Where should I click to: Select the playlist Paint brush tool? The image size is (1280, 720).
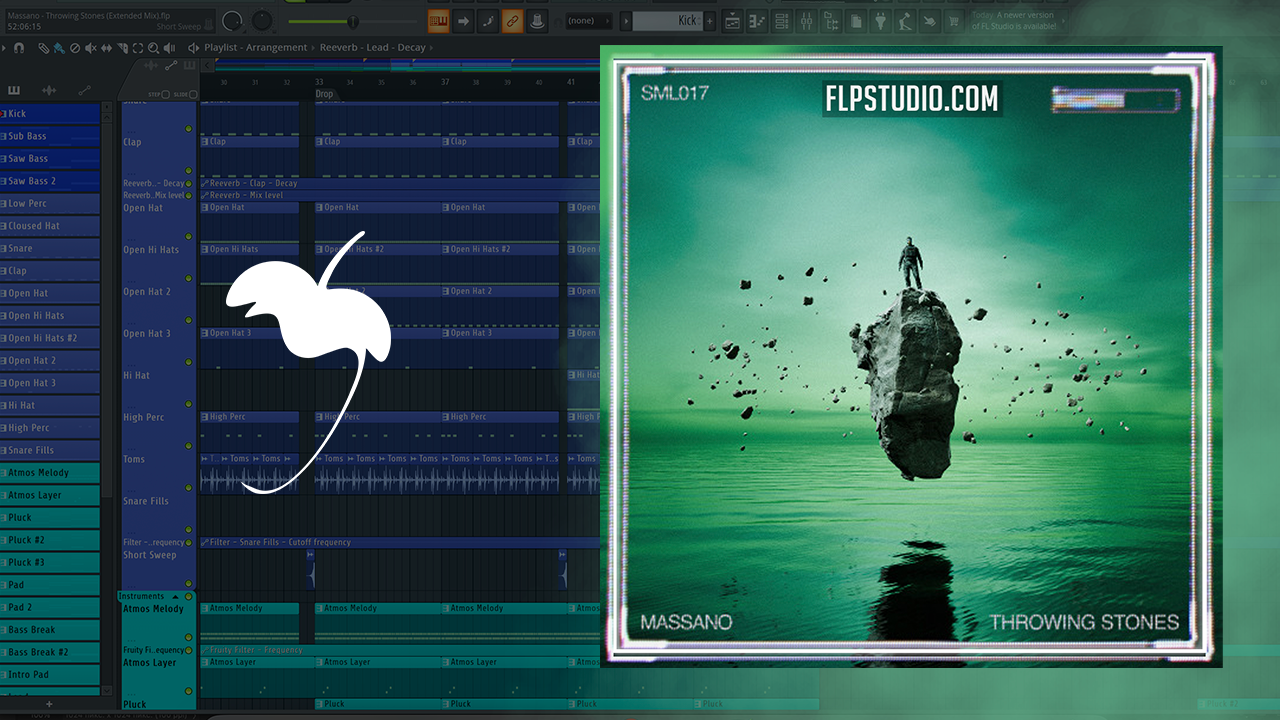(59, 48)
